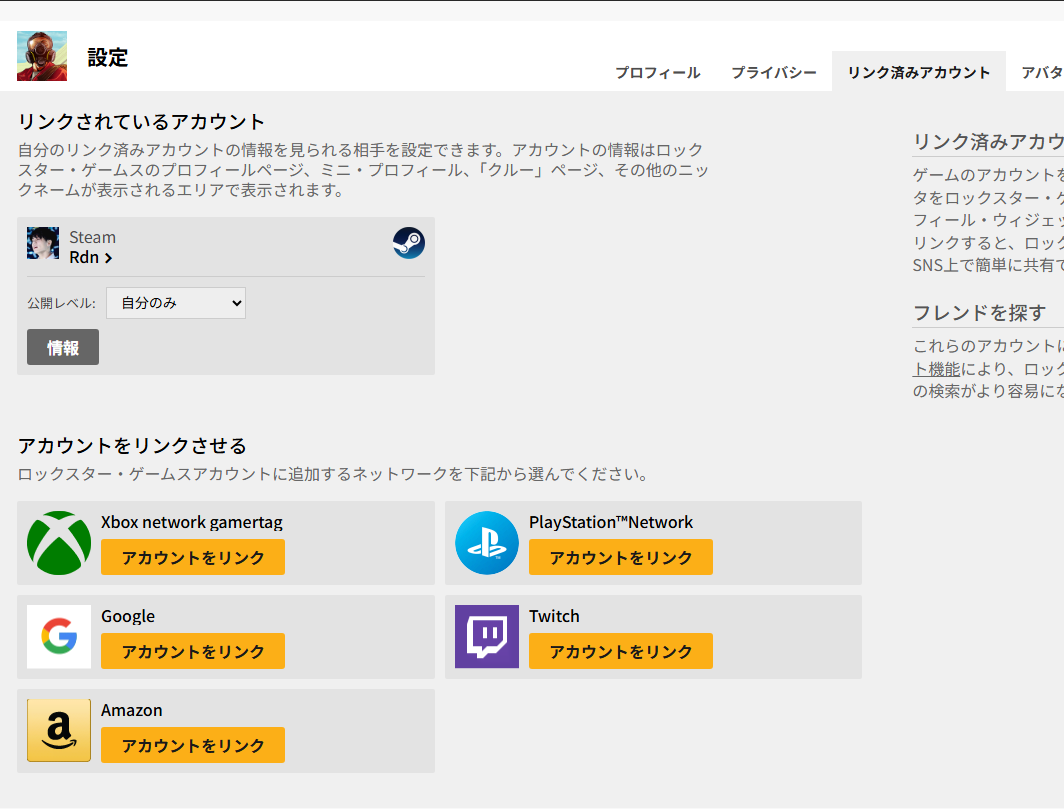Click the 設定 page title

click(x=108, y=58)
